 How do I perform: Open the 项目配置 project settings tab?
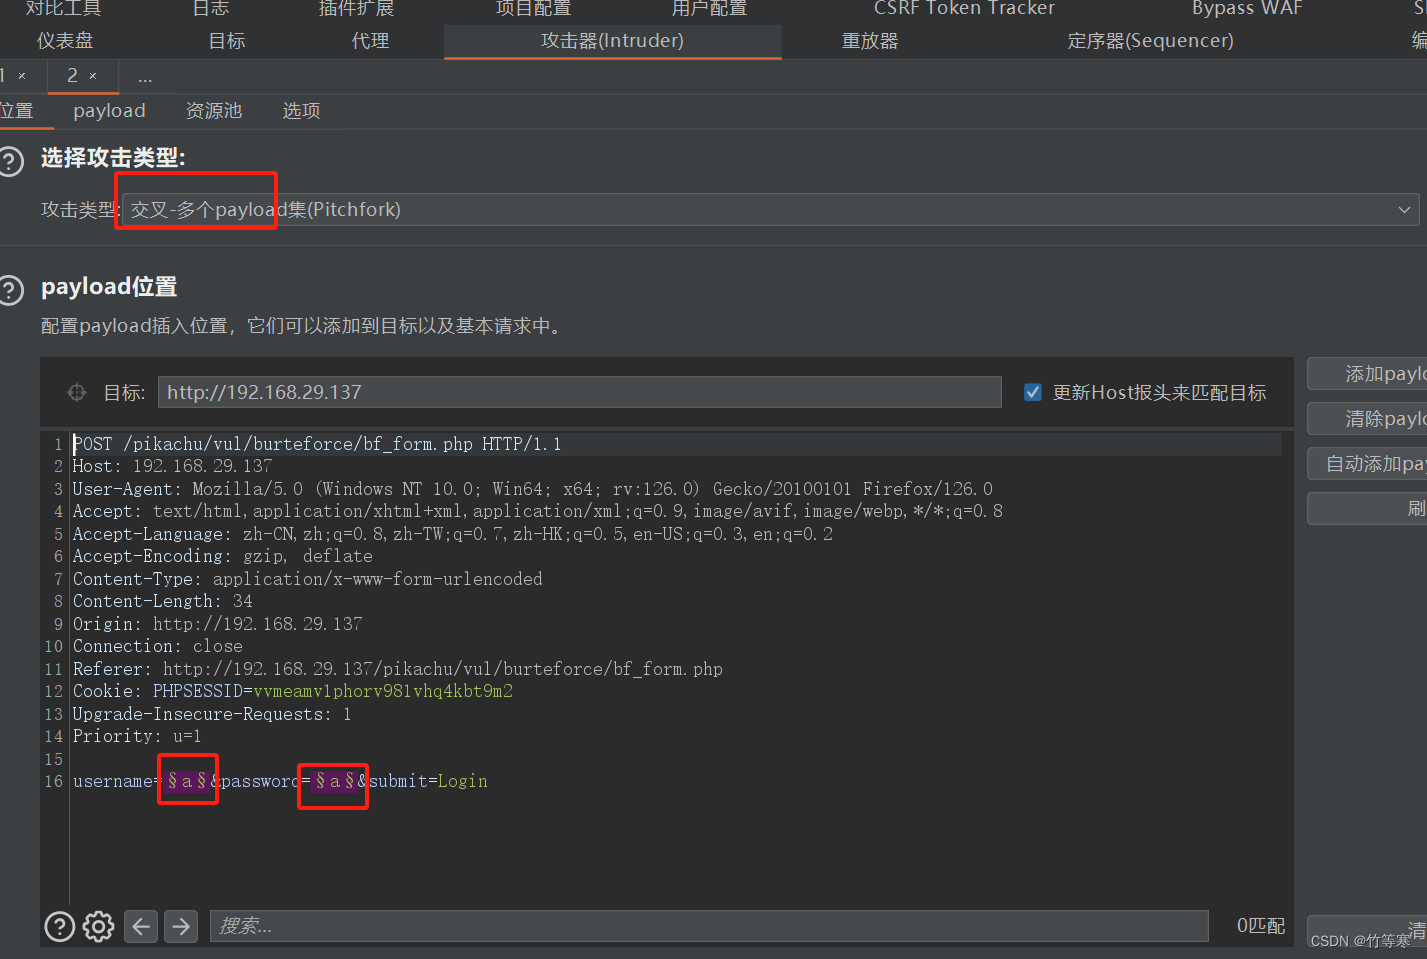[534, 8]
